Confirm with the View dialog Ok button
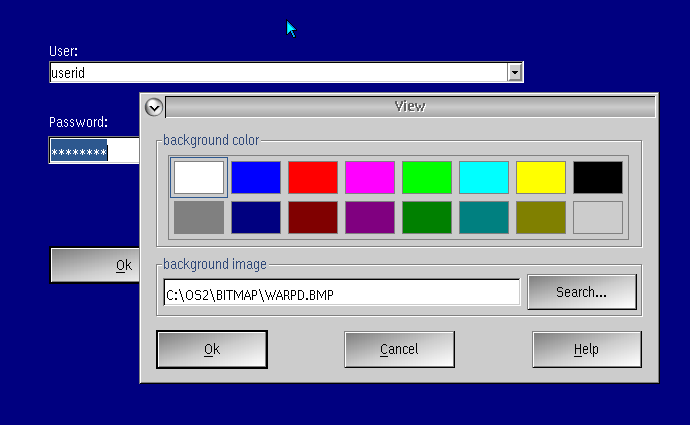 [x=212, y=349]
